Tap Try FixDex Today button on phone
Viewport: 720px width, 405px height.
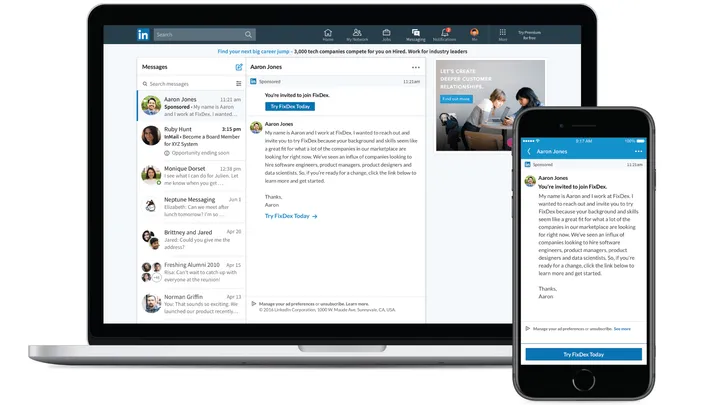point(584,354)
